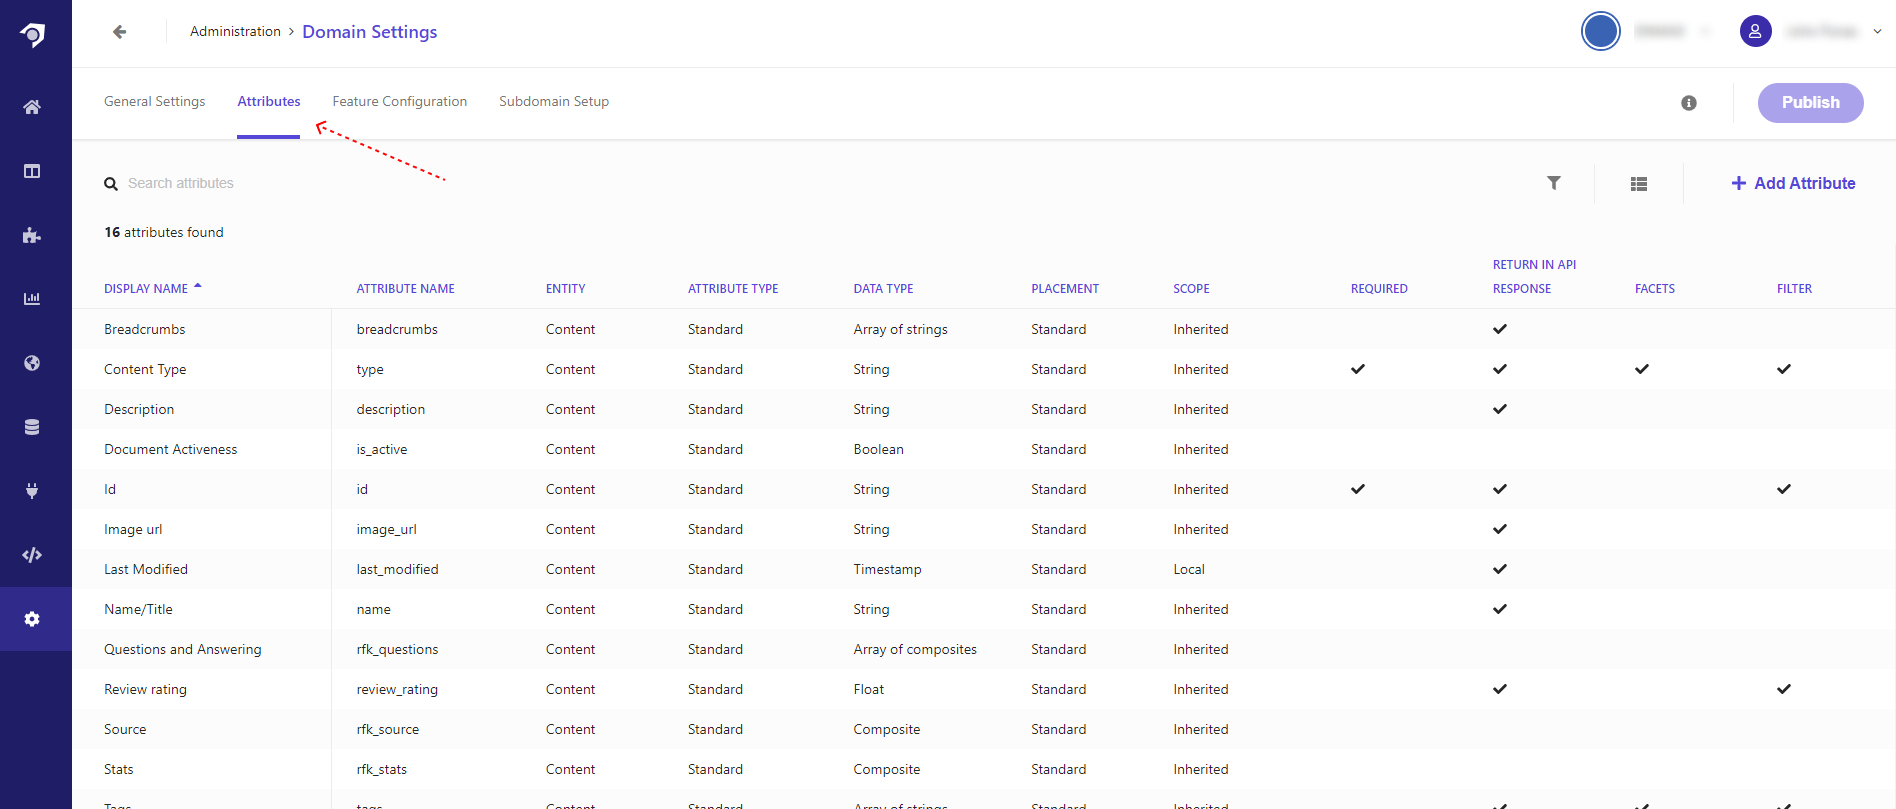Click the logo icon in the sidebar

(32, 35)
